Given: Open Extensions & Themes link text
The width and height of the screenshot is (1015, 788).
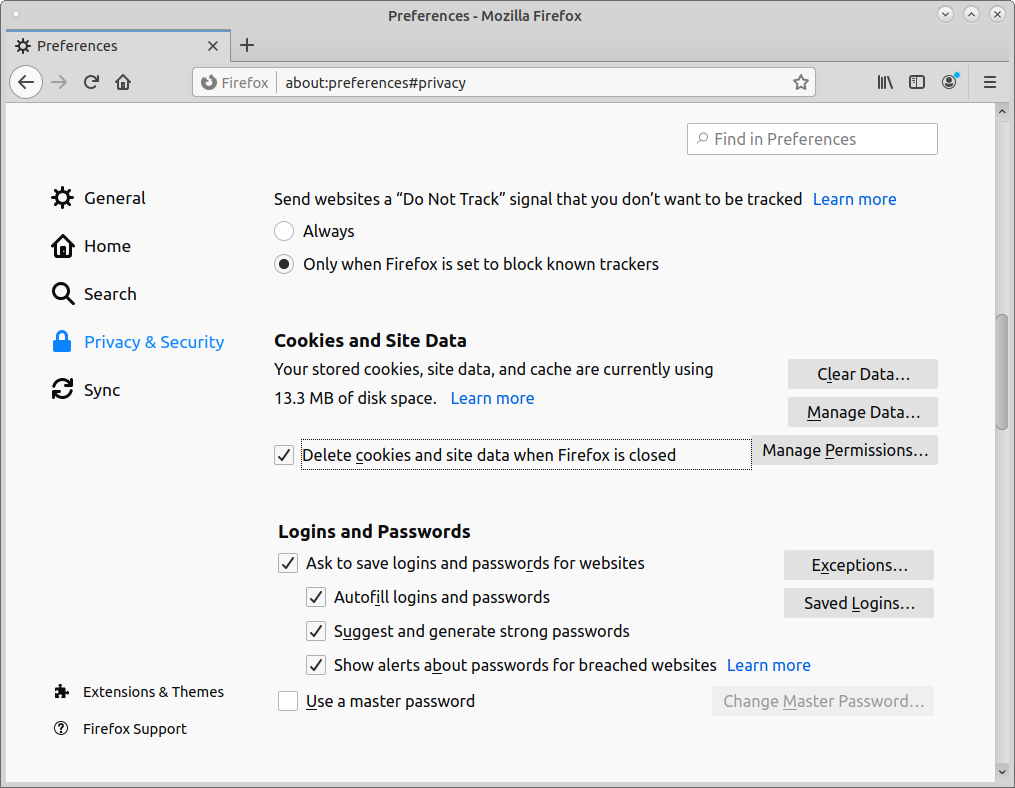Looking at the screenshot, I should [153, 692].
